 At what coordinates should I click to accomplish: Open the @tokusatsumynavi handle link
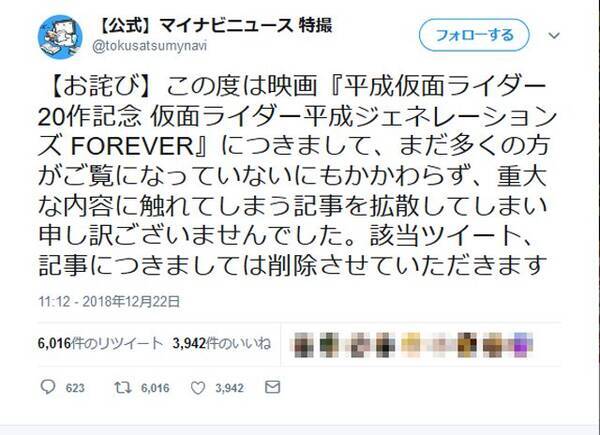pyautogui.click(x=150, y=46)
